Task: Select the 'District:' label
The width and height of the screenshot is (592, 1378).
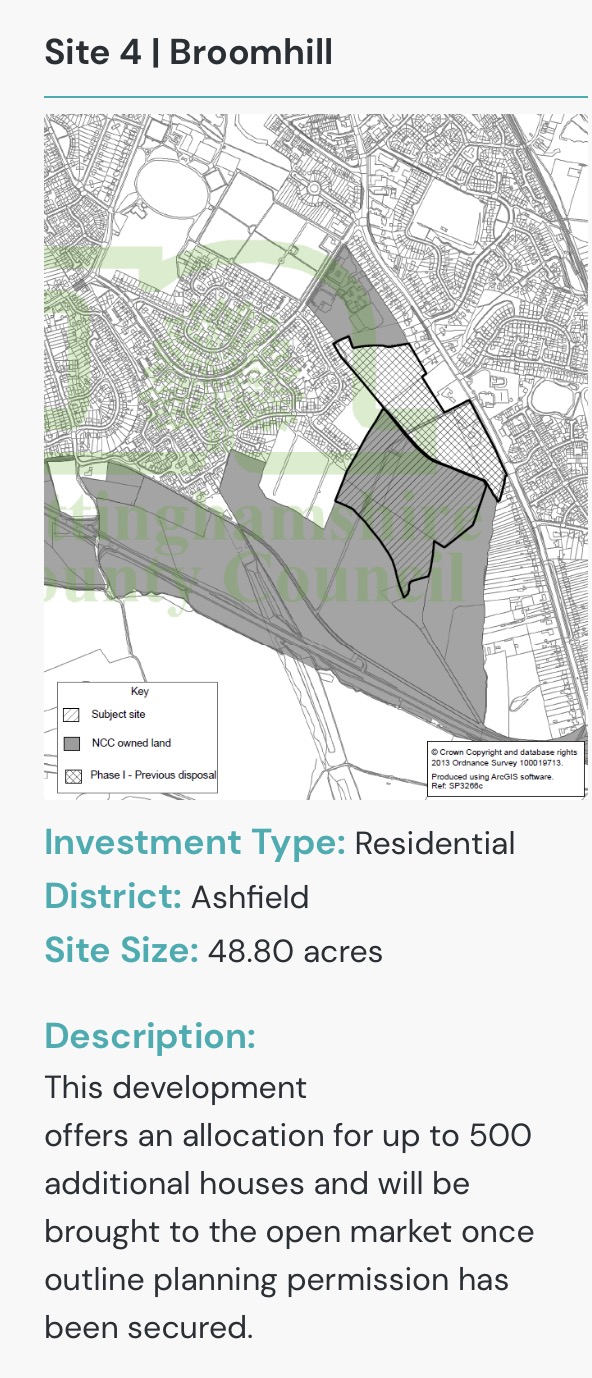Action: coord(113,897)
